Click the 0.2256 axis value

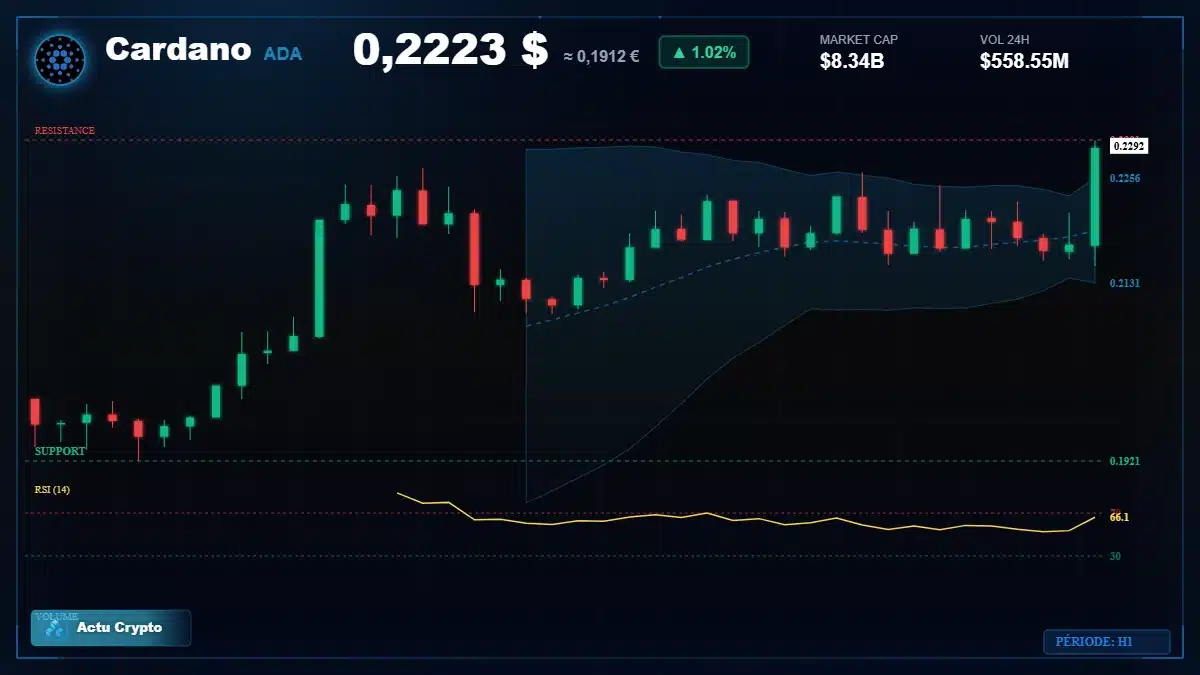pyautogui.click(x=1125, y=178)
